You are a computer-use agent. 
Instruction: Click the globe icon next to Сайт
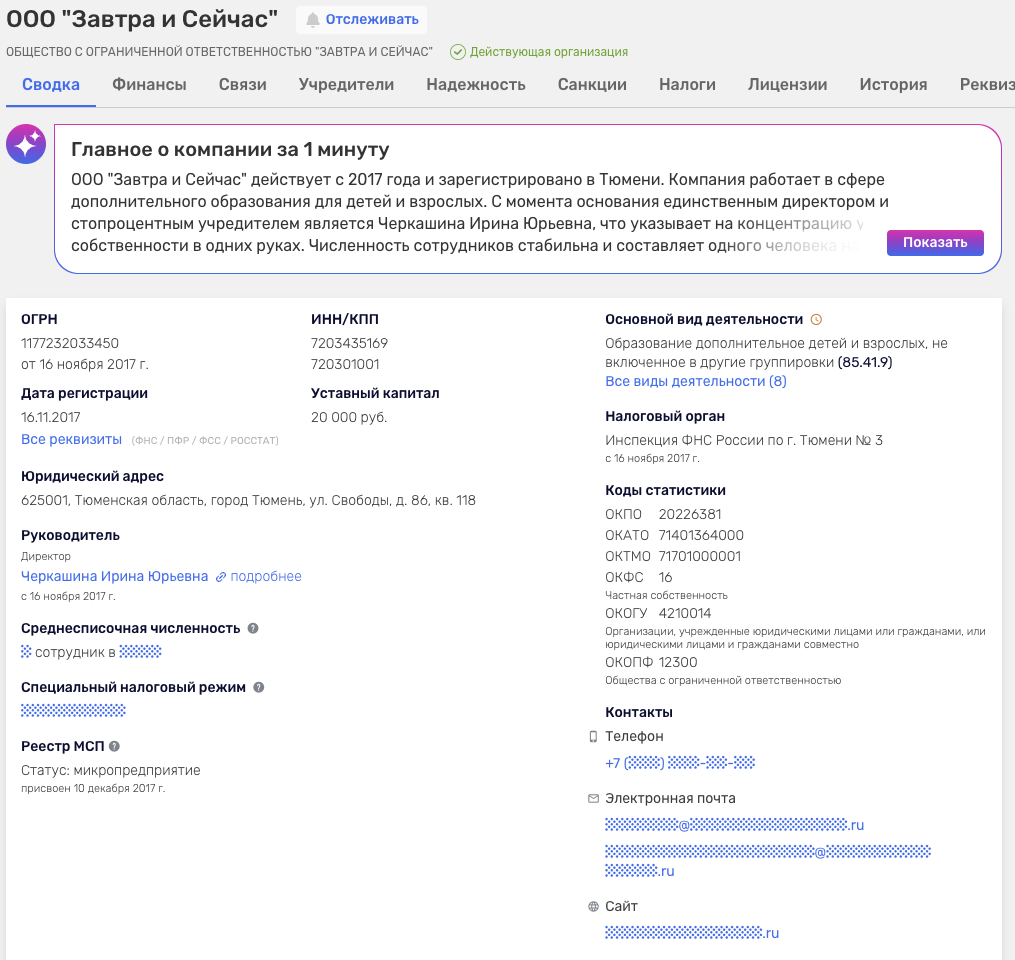pos(593,905)
